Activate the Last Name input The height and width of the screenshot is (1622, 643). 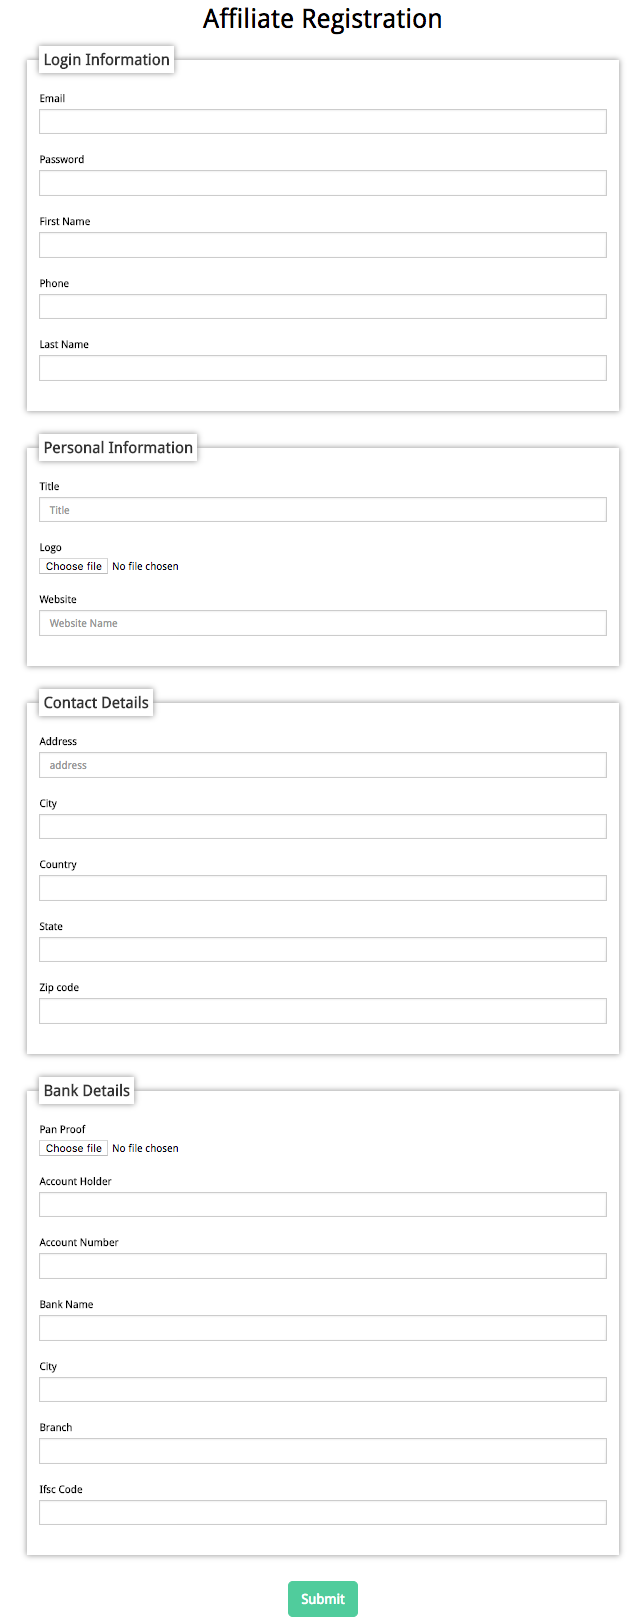[x=322, y=368]
